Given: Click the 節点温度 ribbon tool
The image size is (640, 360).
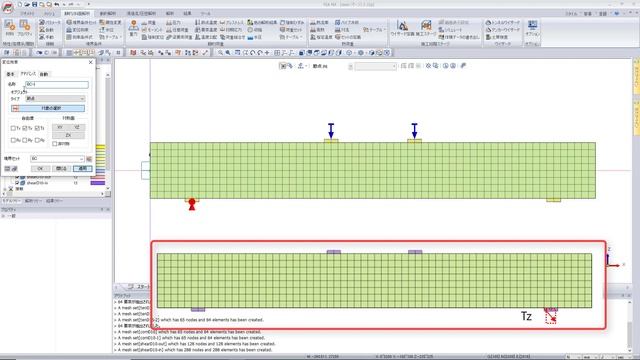Looking at the screenshot, I should coord(206,22).
